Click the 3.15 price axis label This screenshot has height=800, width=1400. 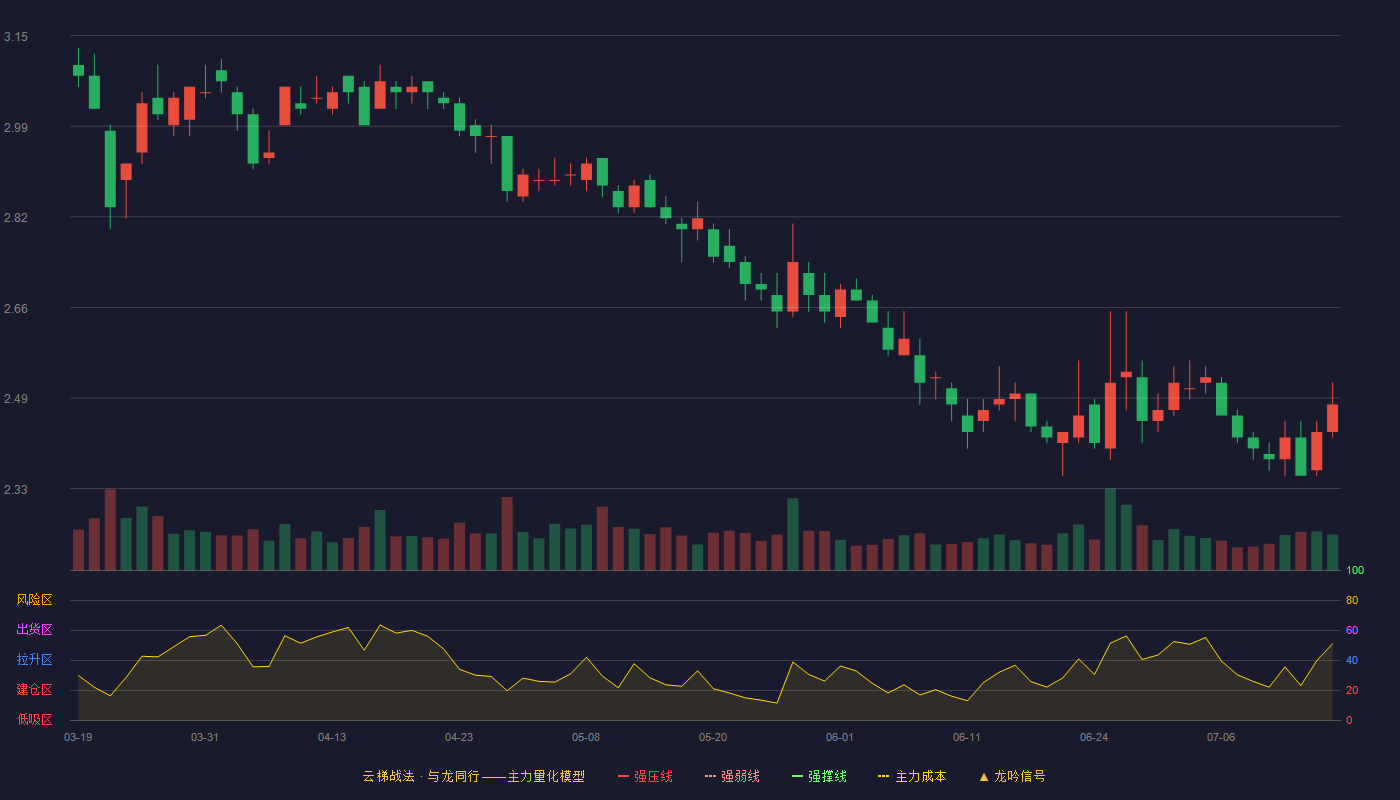pos(16,37)
